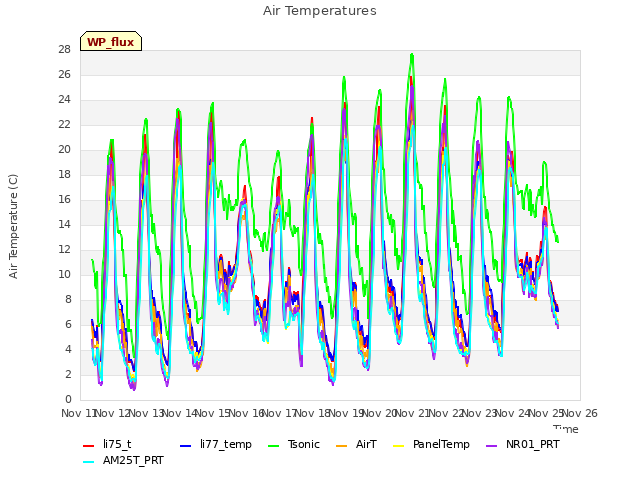This screenshot has height=480, width=640.
Task: Select the li77_temp legend entry
Action: tap(216, 444)
